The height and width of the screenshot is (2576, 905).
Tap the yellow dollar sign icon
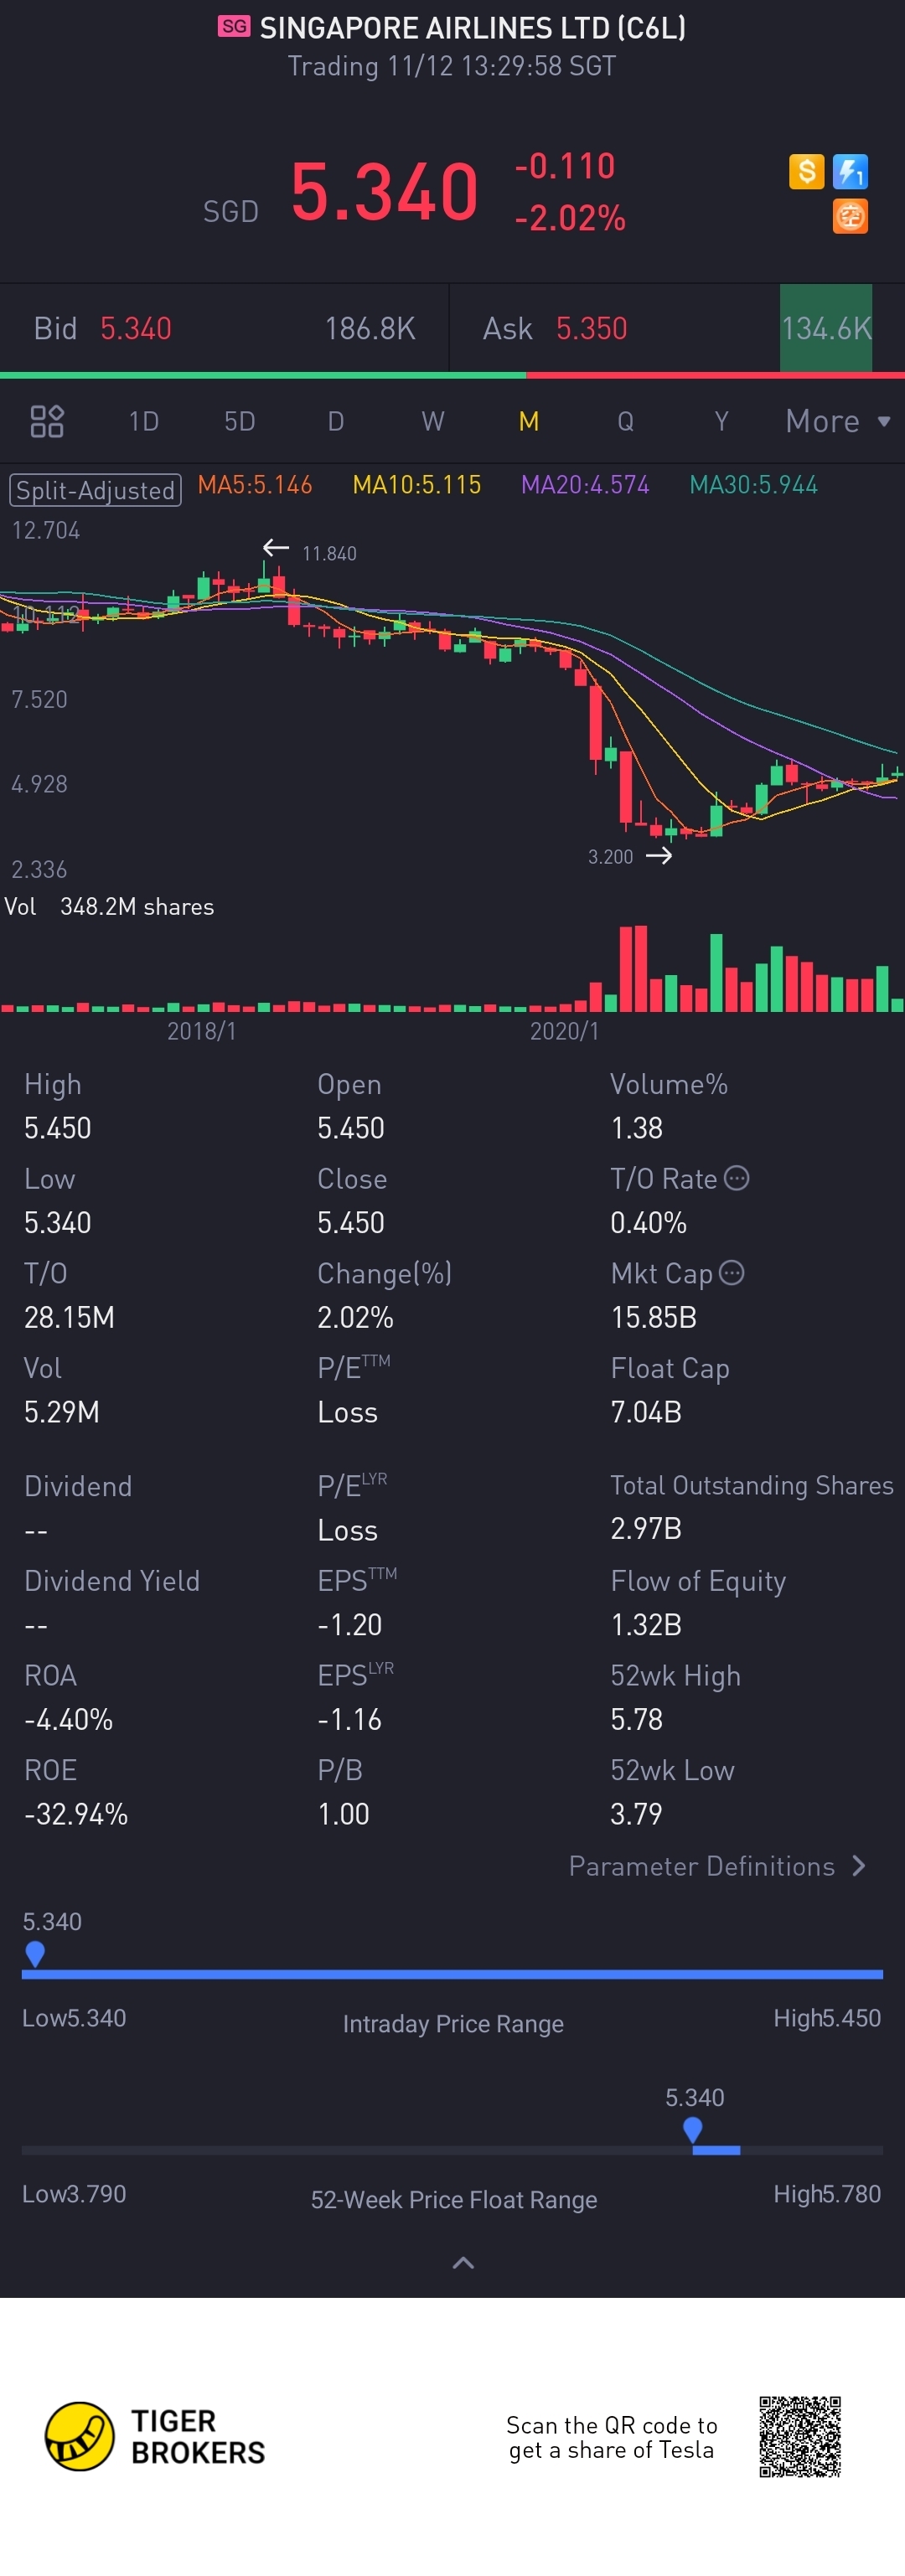click(x=806, y=172)
